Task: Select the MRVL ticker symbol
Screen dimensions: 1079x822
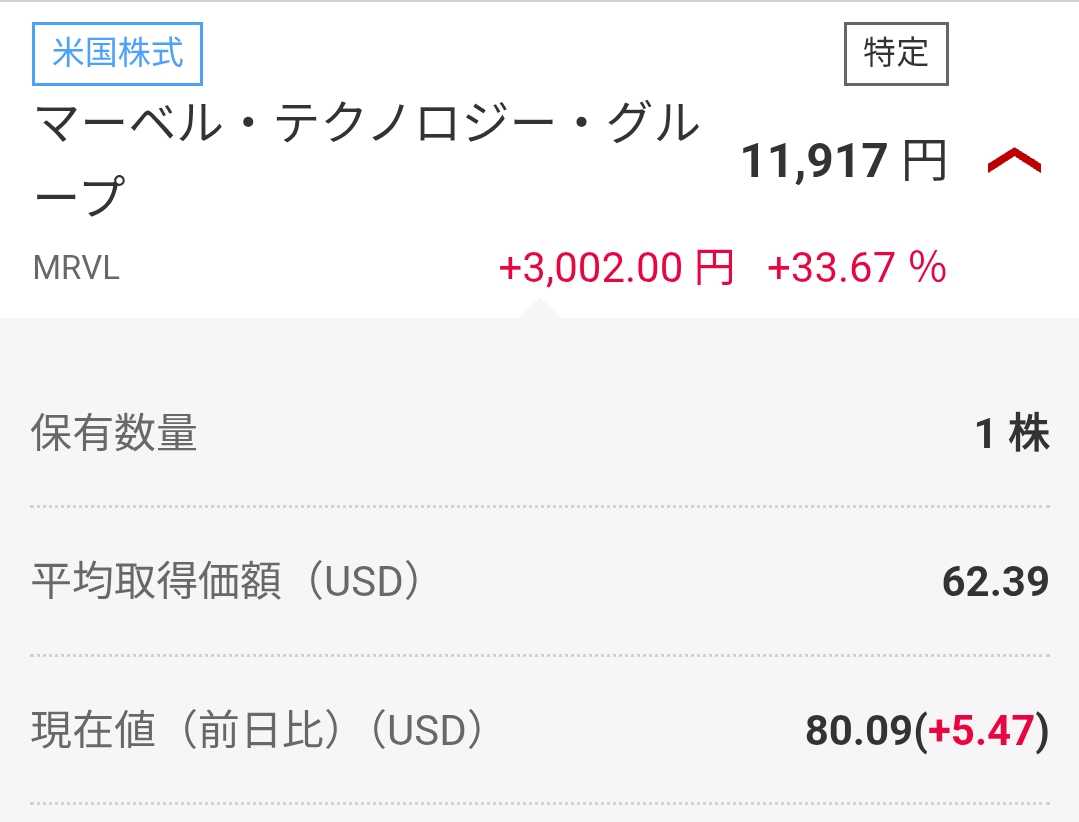Action: click(x=77, y=269)
